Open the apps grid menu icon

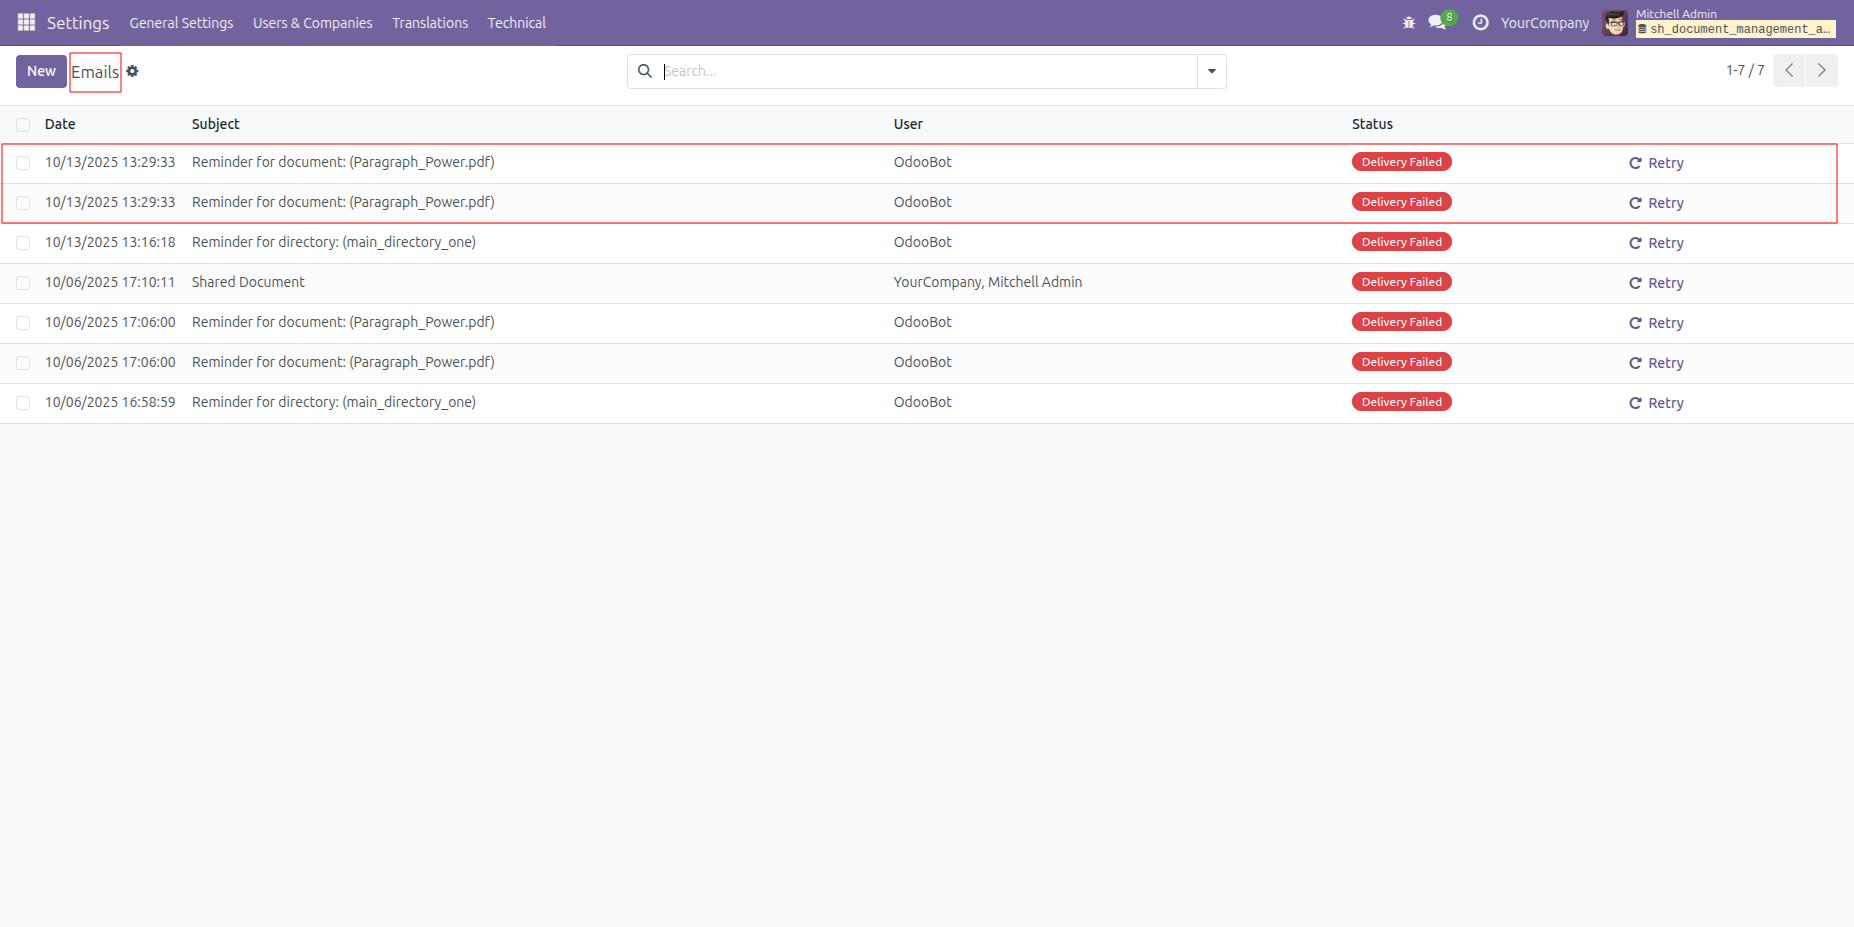(26, 22)
